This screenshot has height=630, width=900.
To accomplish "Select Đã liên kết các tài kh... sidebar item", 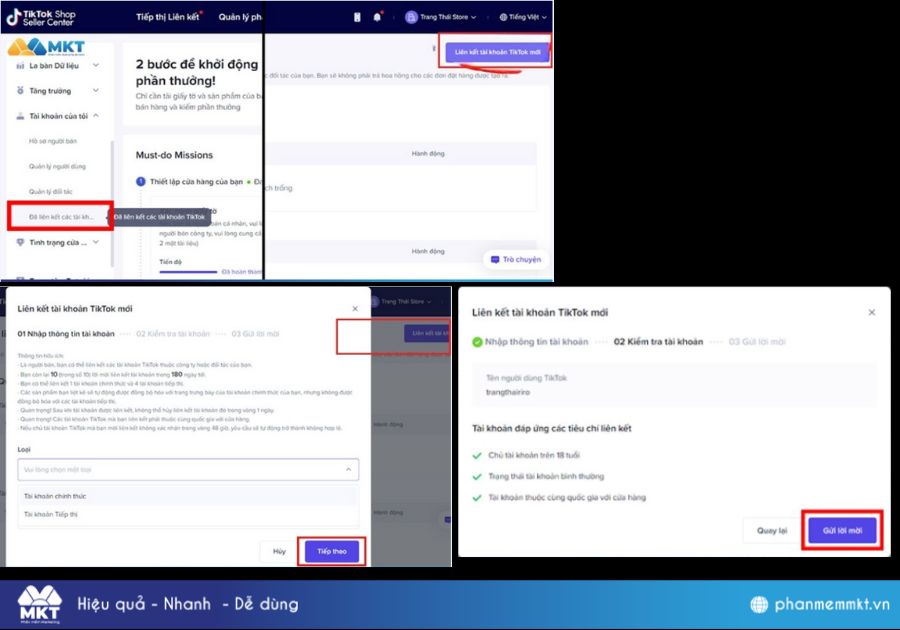I will [60, 217].
